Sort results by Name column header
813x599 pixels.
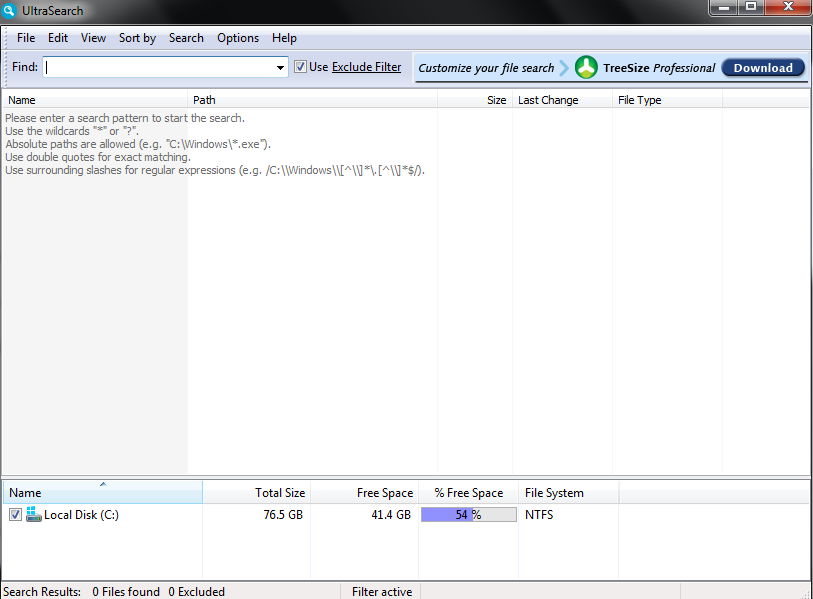pos(95,100)
